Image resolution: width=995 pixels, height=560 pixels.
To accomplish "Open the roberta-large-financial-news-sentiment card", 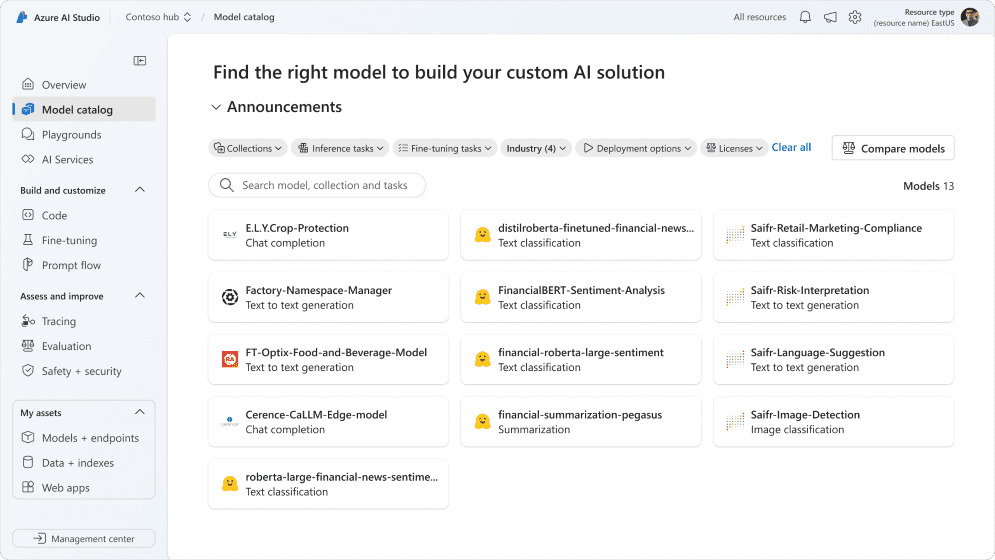I will (x=328, y=484).
